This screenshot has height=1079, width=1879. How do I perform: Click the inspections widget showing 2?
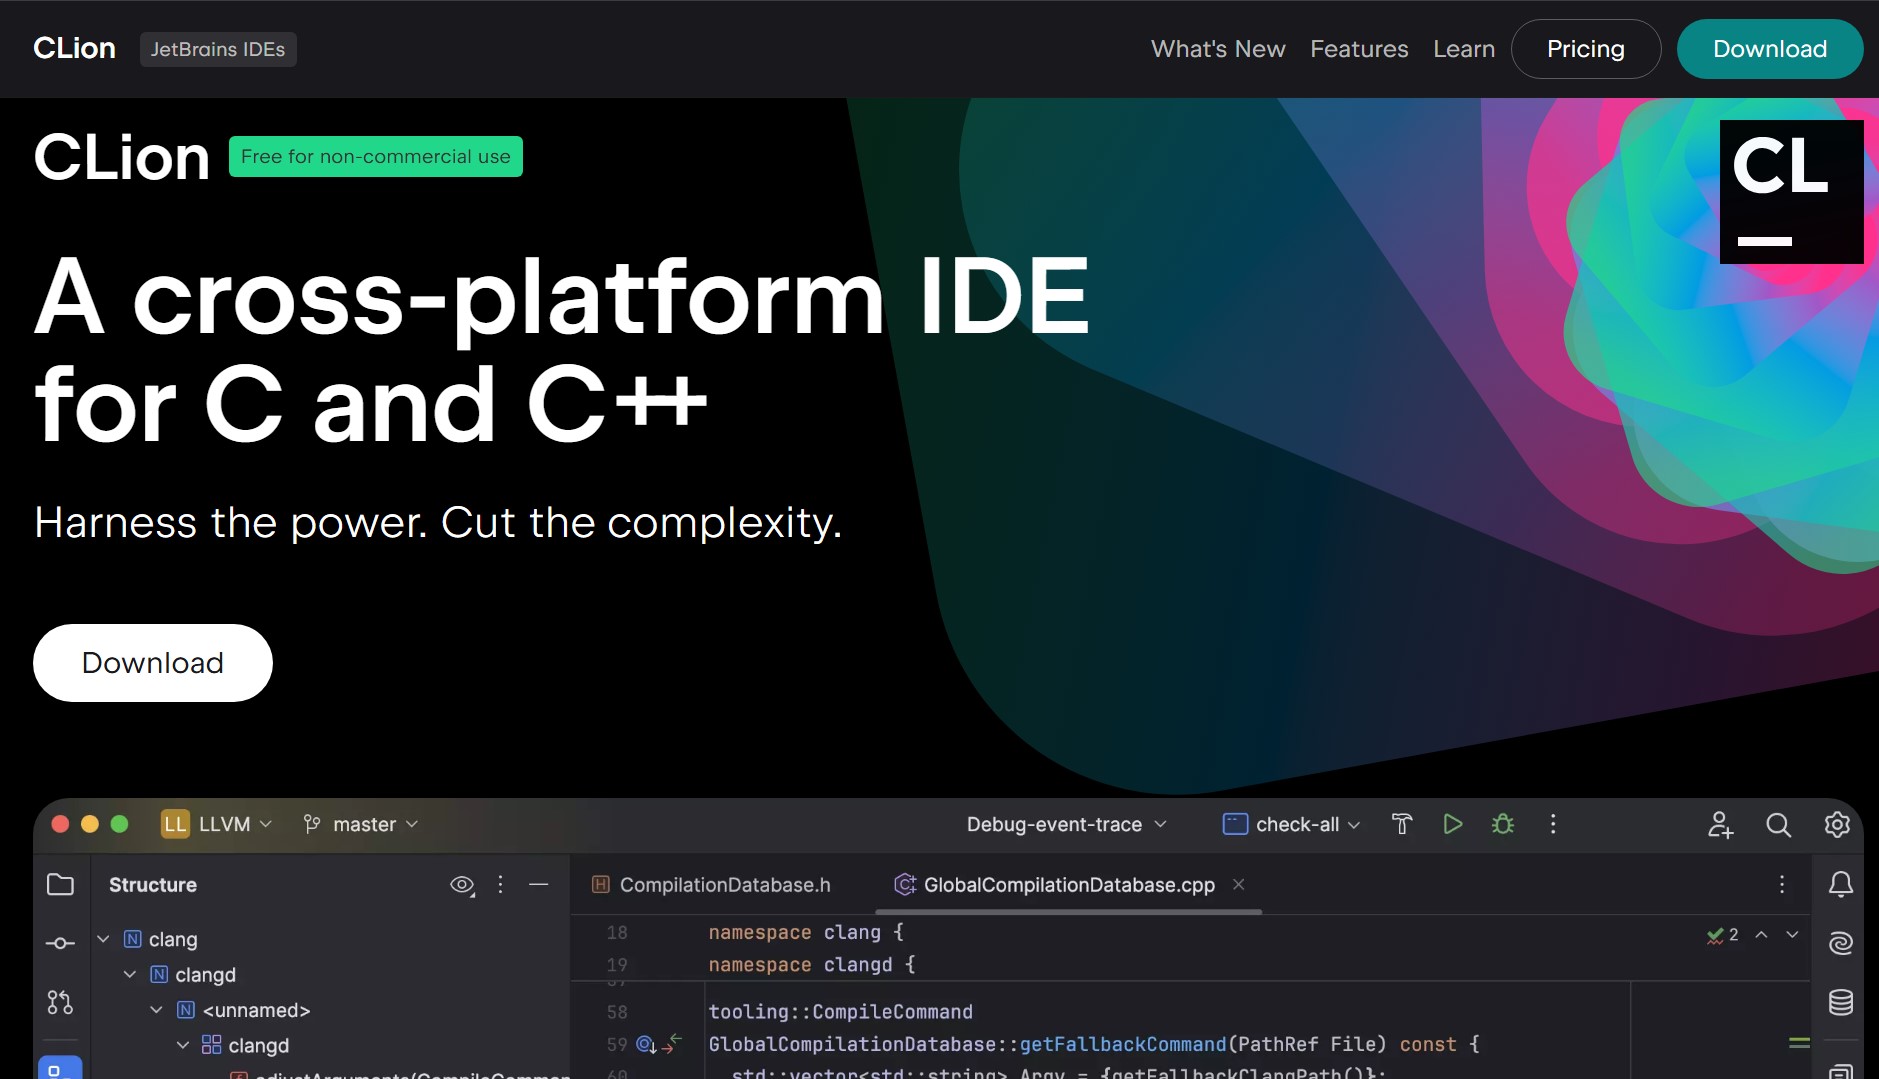[1723, 935]
